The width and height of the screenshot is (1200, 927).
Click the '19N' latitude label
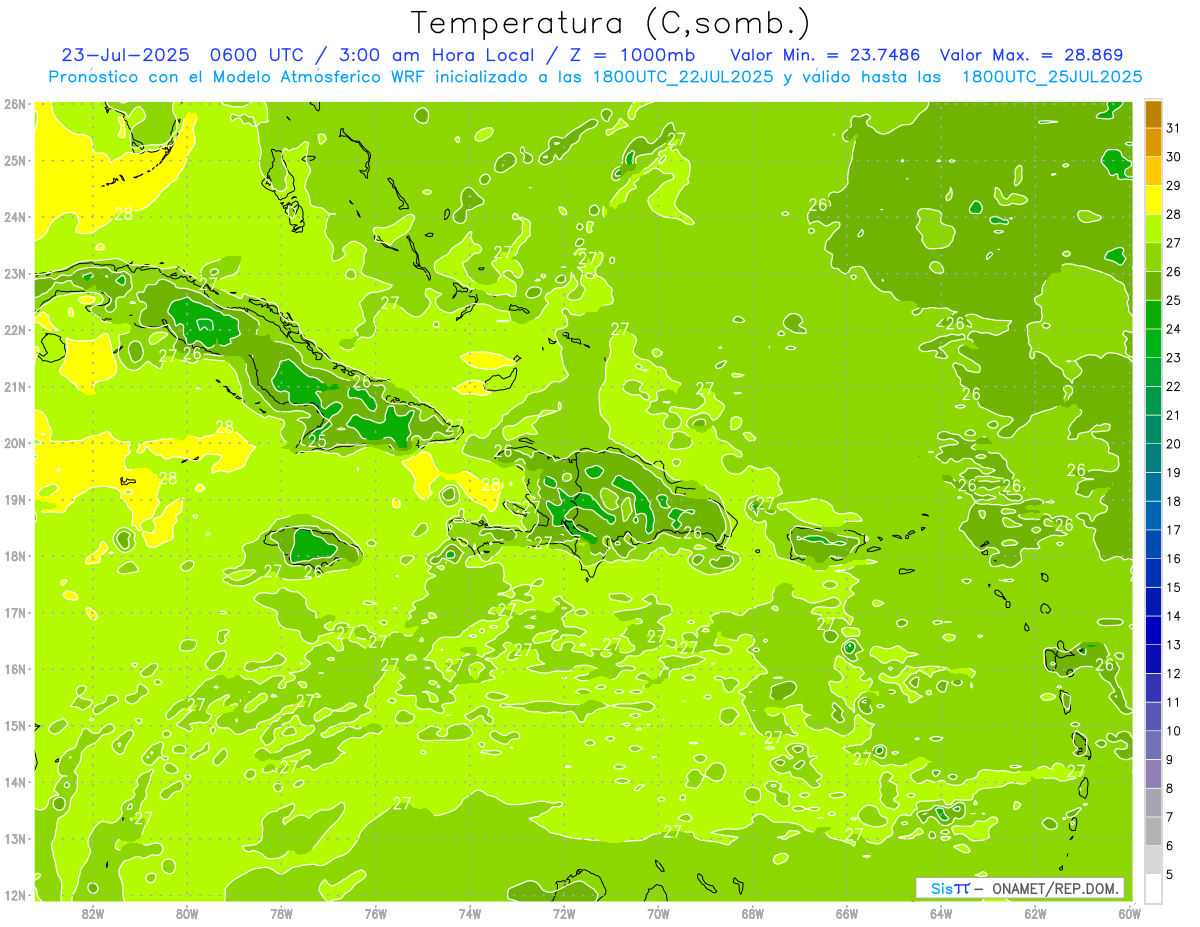pyautogui.click(x=15, y=499)
